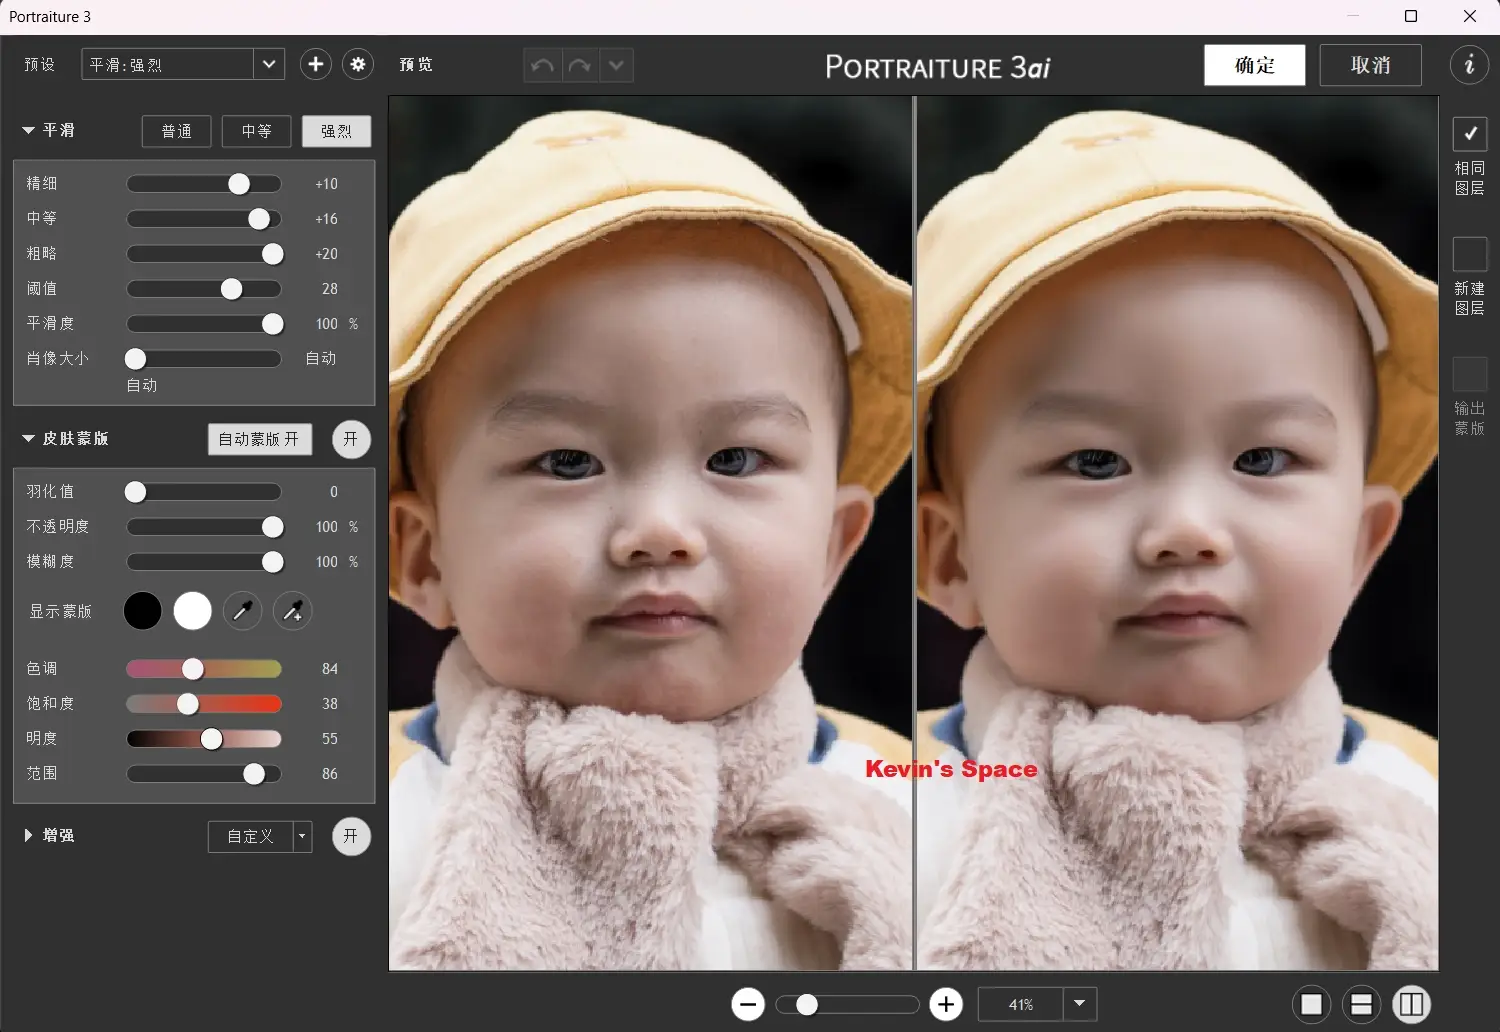Collapse the 皮肤蒙版 skin mask section
Image resolution: width=1500 pixels, height=1032 pixels.
click(28, 438)
